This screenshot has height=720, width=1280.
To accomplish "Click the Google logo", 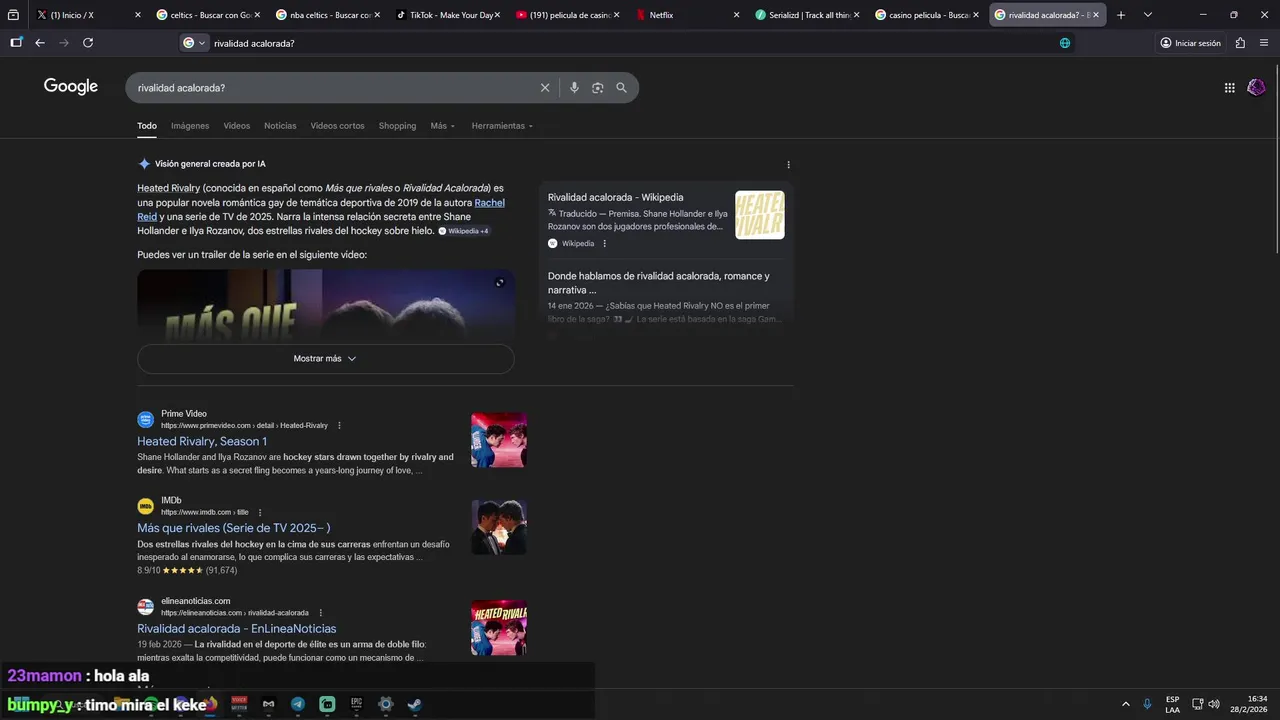I will 71,87.
